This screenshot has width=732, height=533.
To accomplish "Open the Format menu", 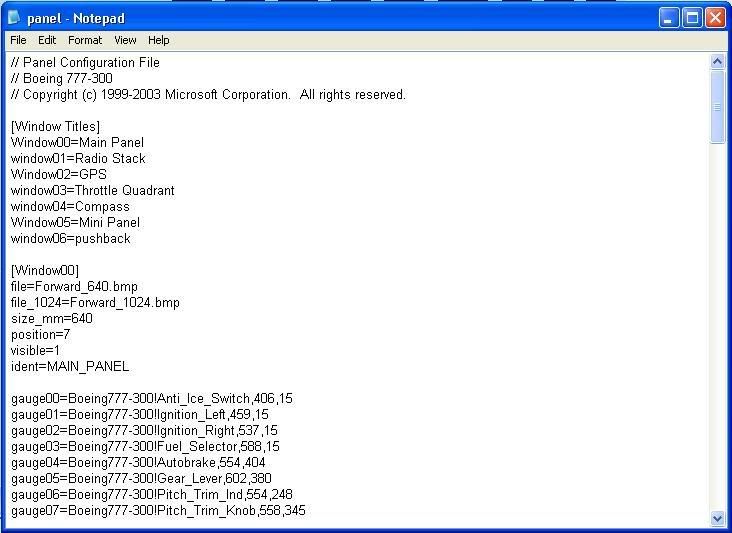I will (85, 40).
